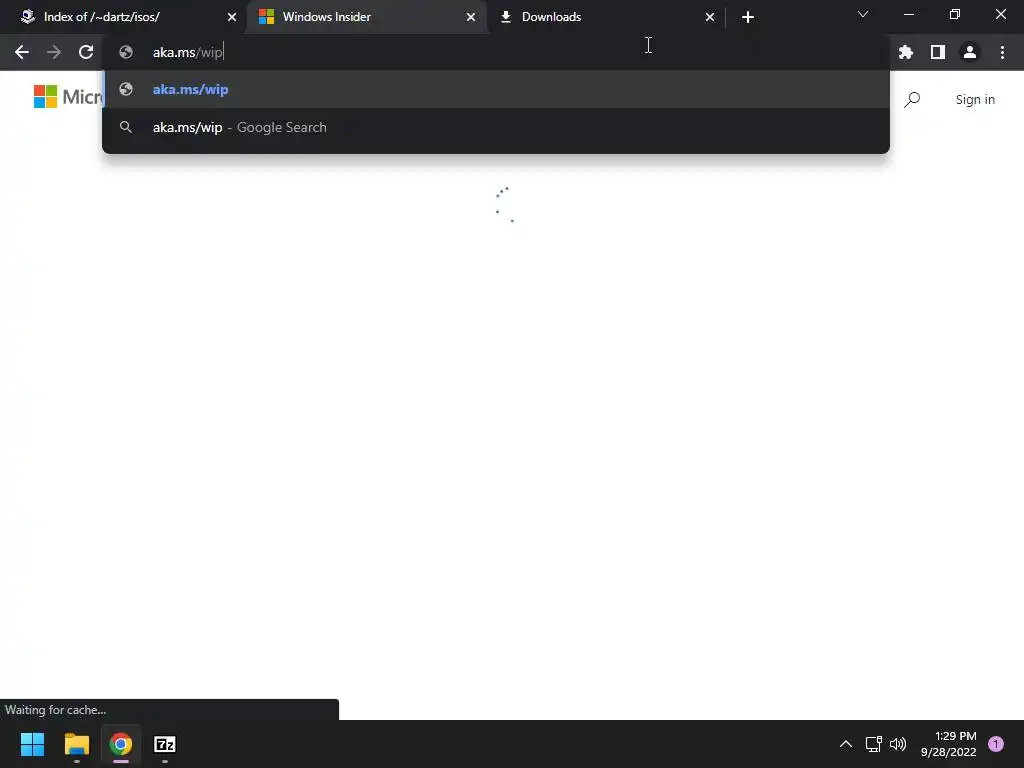The width and height of the screenshot is (1024, 768).
Task: Expand the tab search chevron
Action: pyautogui.click(x=863, y=14)
